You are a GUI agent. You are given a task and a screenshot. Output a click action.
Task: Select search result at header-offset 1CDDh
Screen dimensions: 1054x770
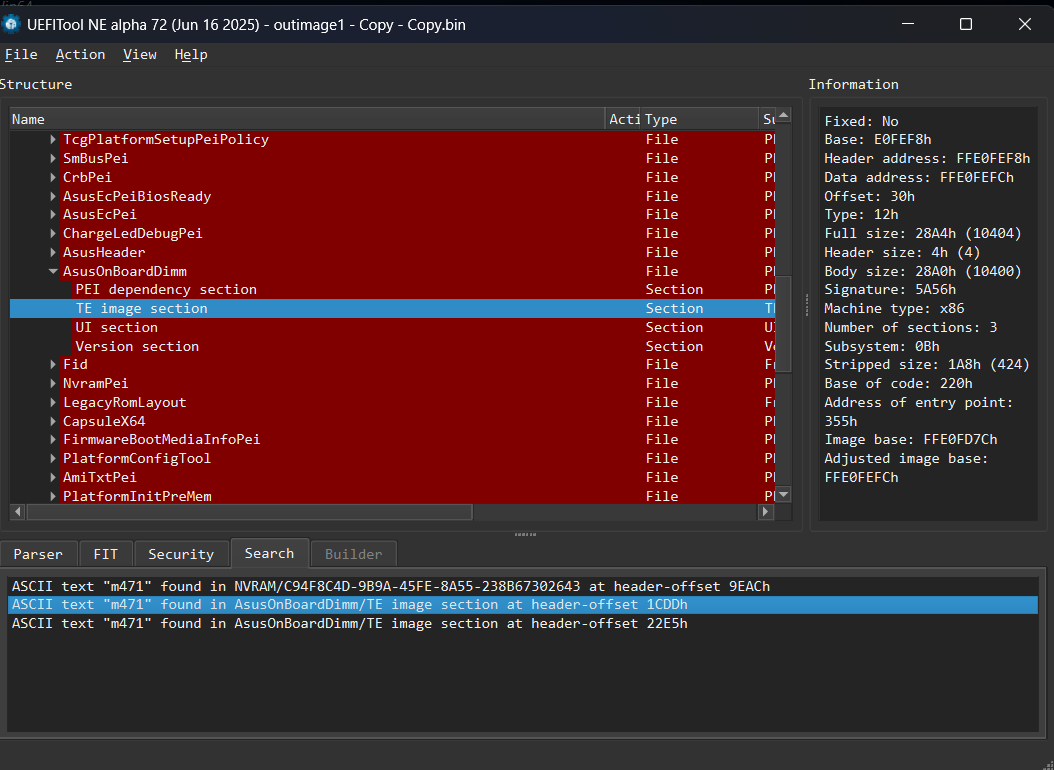[523, 605]
